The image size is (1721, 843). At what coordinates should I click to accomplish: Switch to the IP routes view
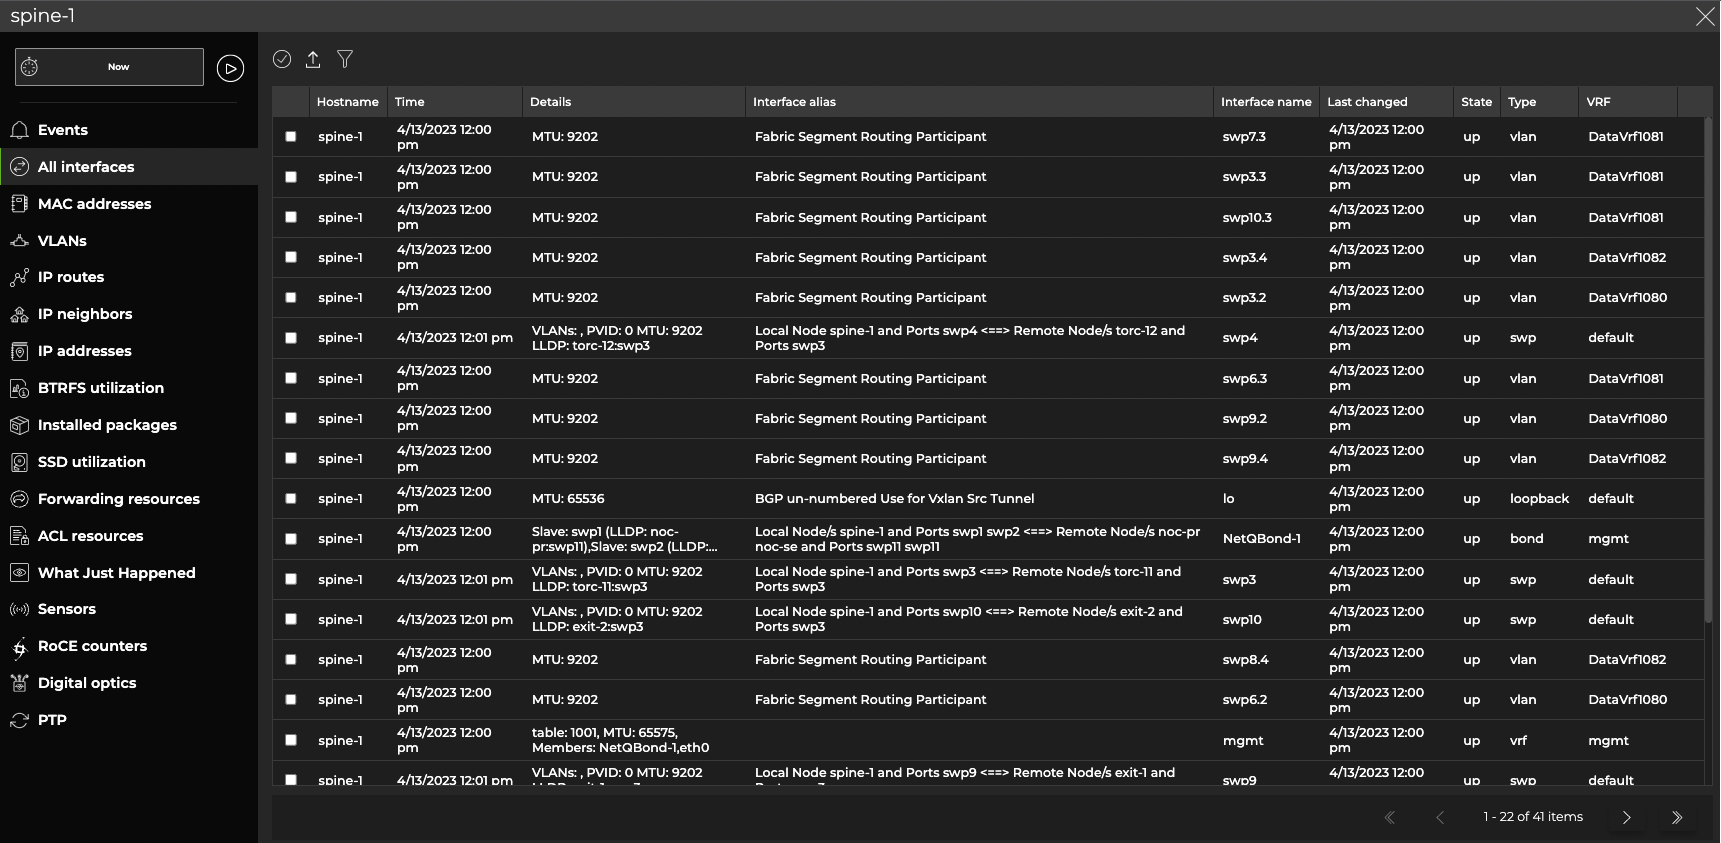coord(70,277)
